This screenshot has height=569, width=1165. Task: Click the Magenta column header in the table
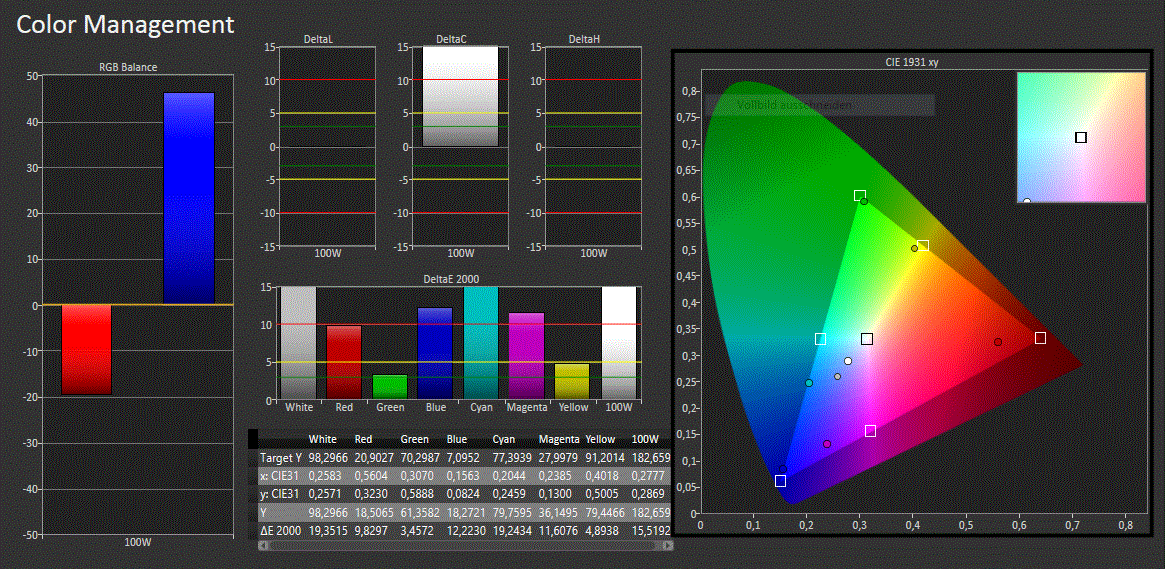[559, 439]
